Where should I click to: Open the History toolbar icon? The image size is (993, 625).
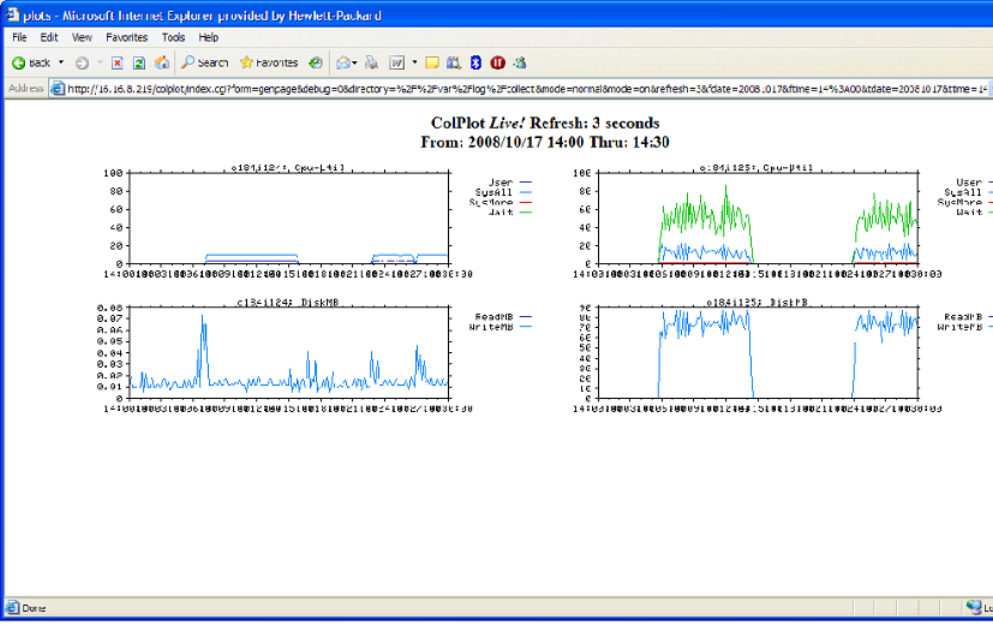[x=315, y=62]
